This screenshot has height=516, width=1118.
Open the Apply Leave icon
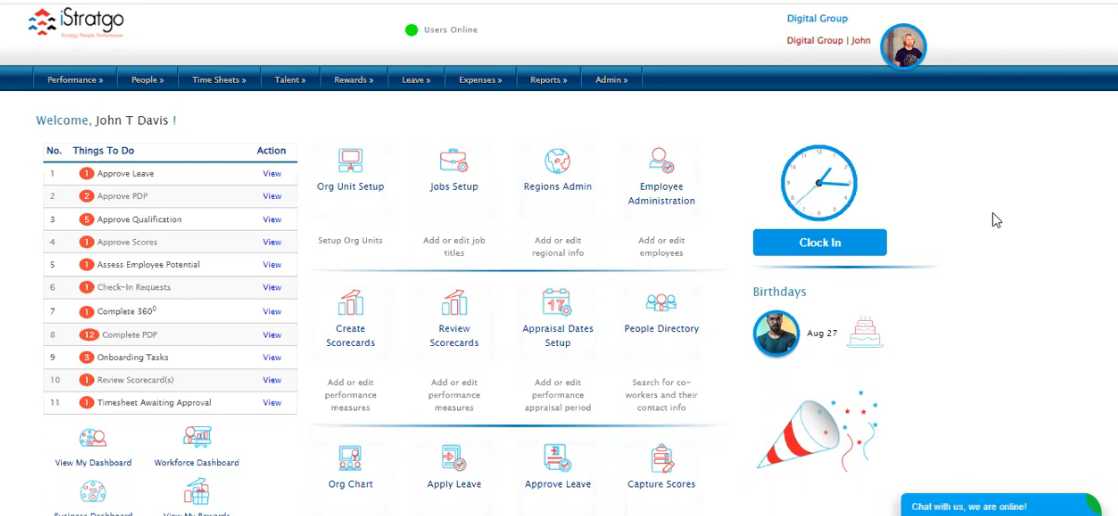pyautogui.click(x=454, y=459)
